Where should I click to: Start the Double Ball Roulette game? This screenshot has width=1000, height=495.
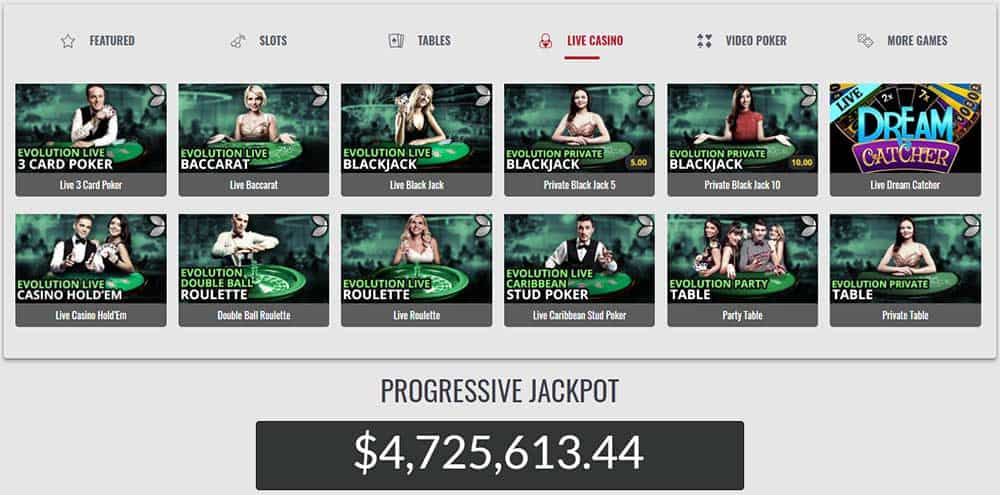(x=254, y=270)
